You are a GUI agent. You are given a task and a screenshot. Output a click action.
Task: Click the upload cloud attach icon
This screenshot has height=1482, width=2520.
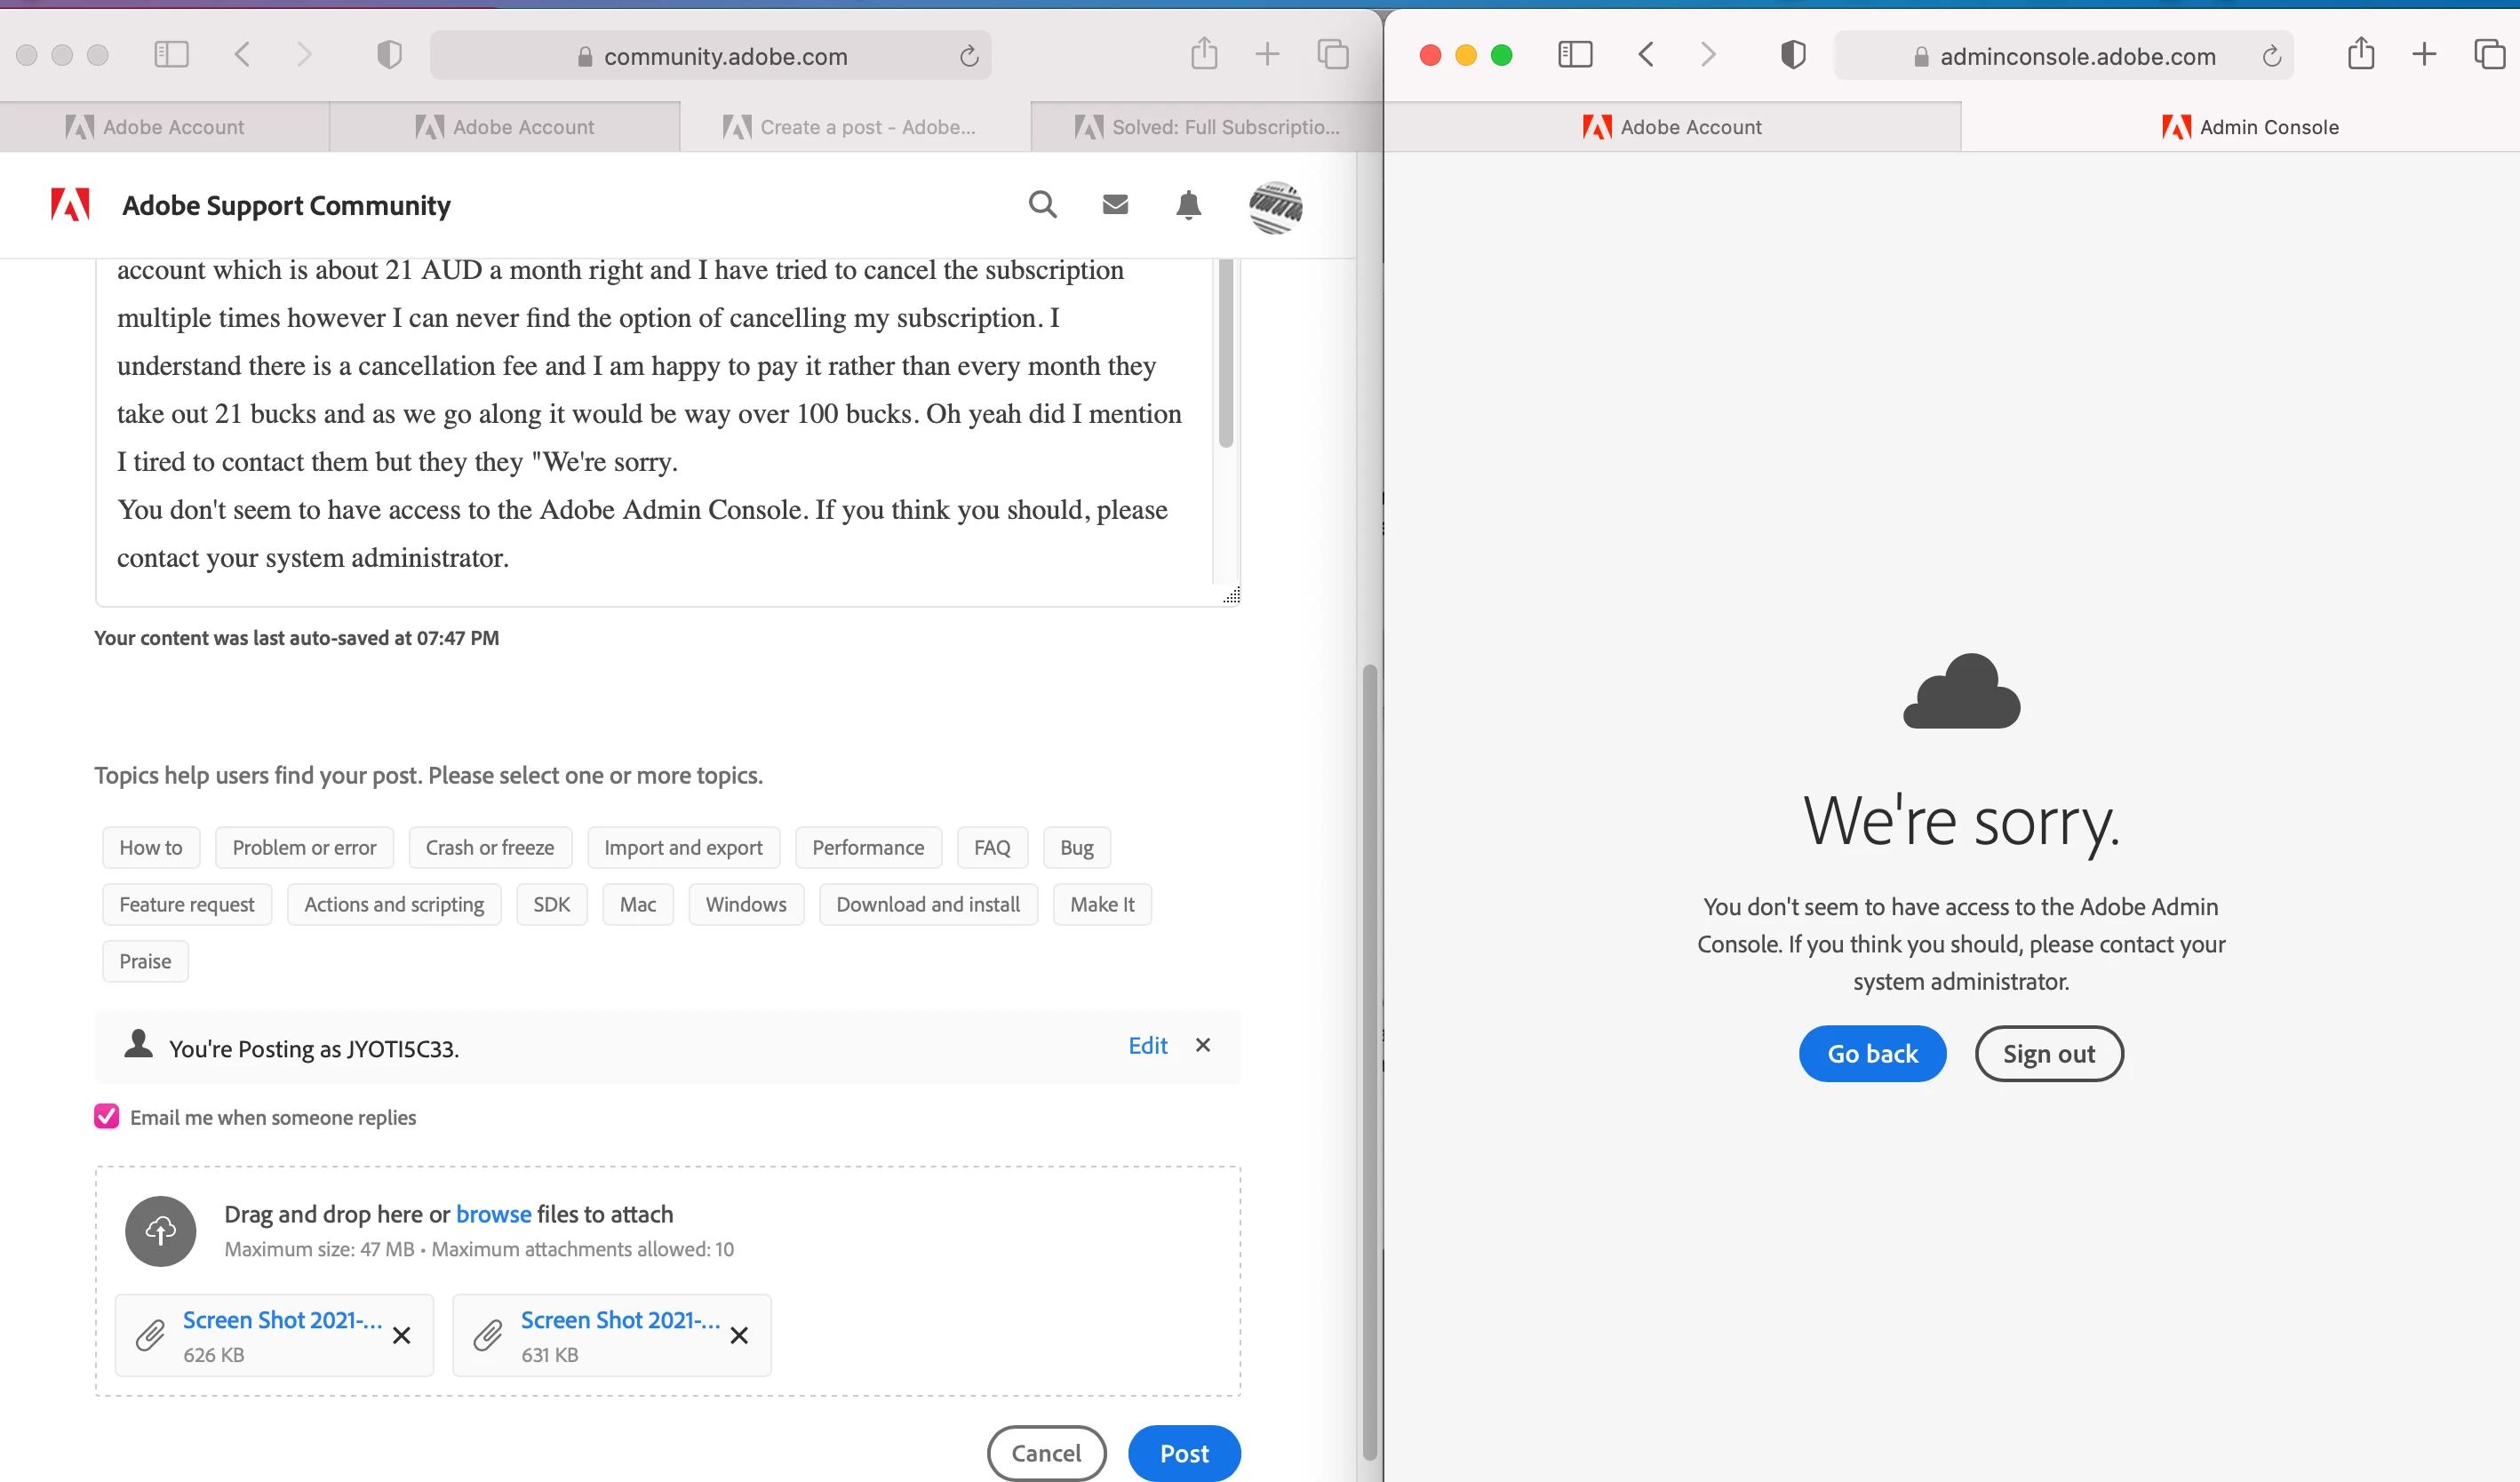160,1230
